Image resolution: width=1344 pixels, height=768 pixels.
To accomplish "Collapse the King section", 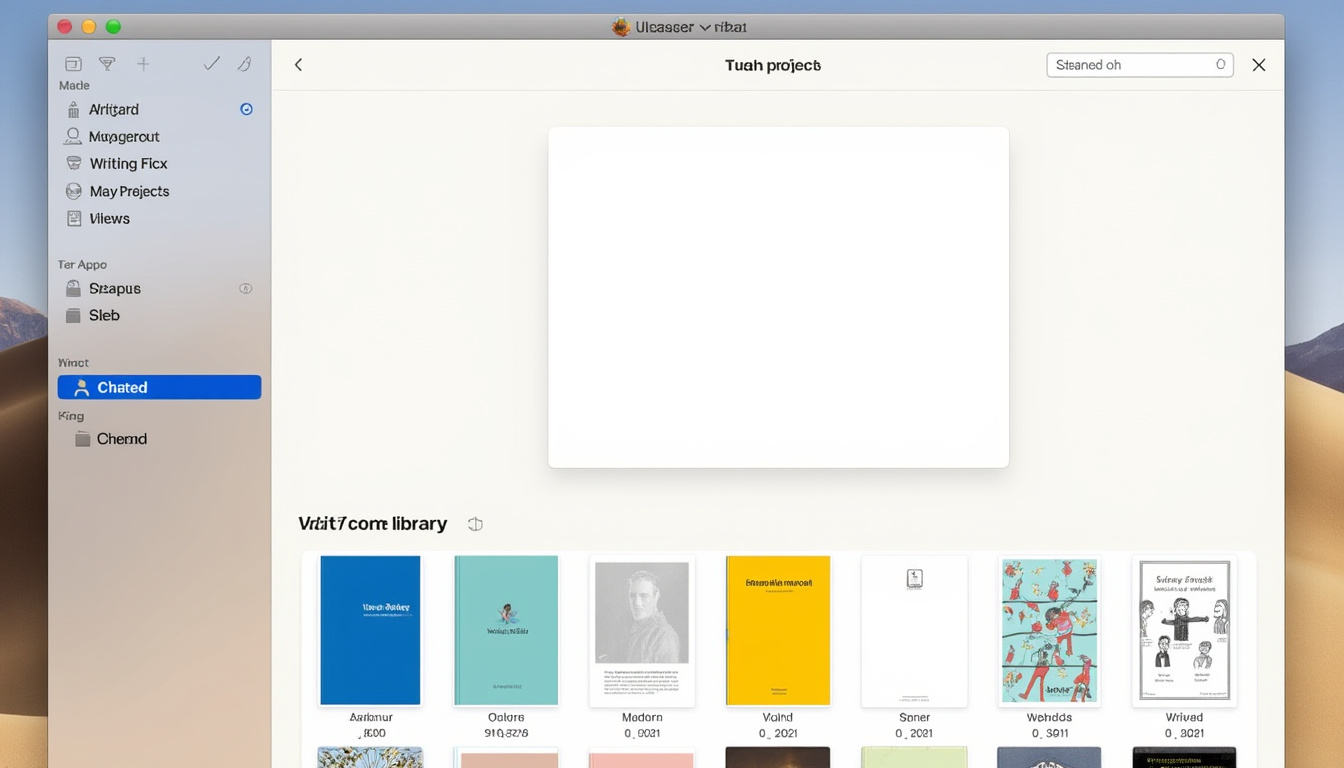I will click(71, 415).
